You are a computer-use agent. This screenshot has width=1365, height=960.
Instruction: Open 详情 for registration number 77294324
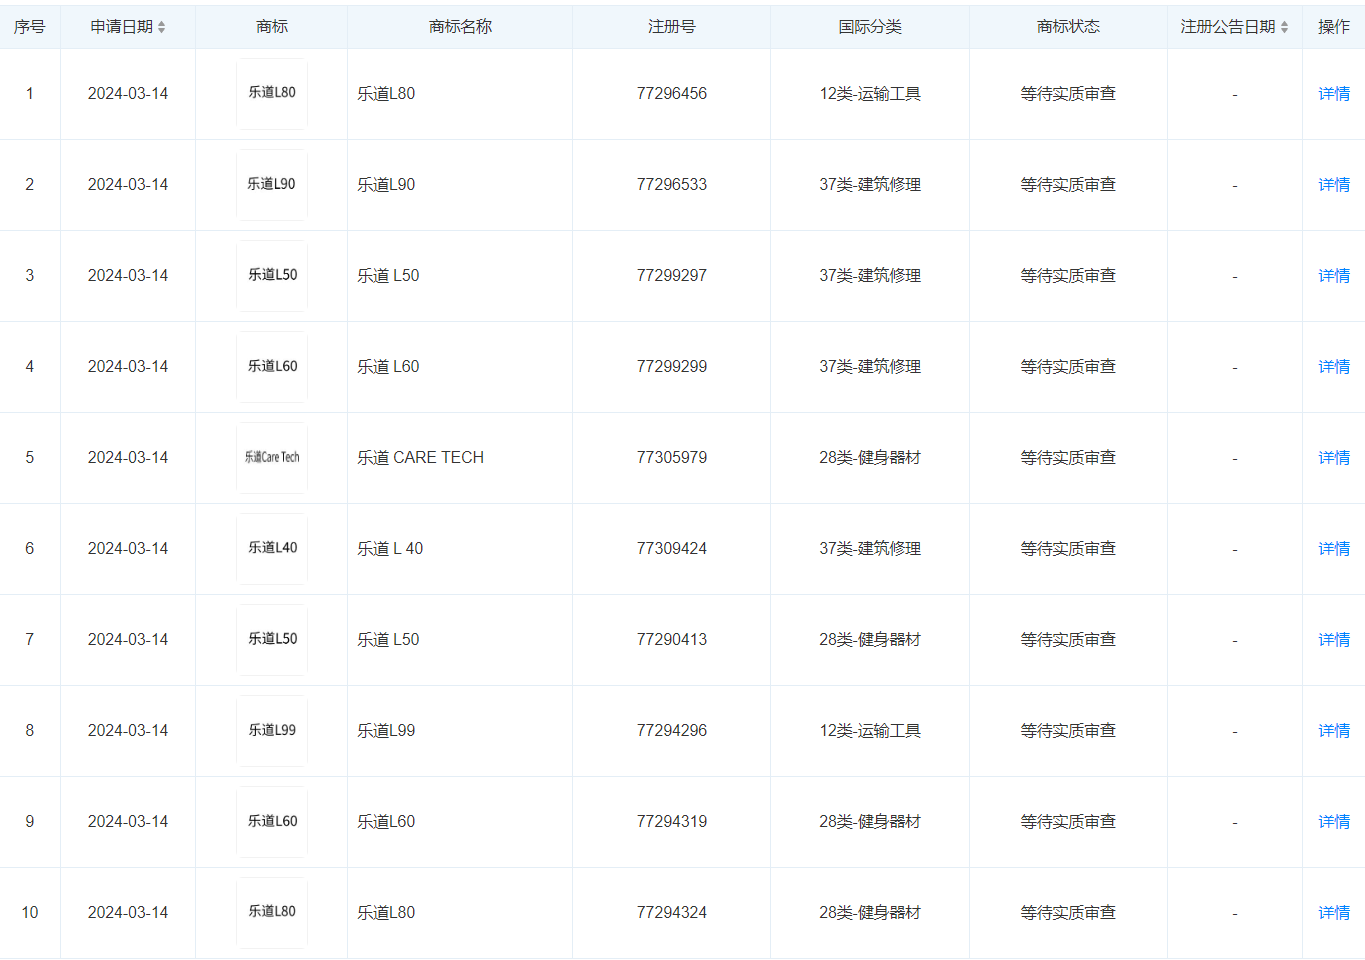pyautogui.click(x=1333, y=913)
